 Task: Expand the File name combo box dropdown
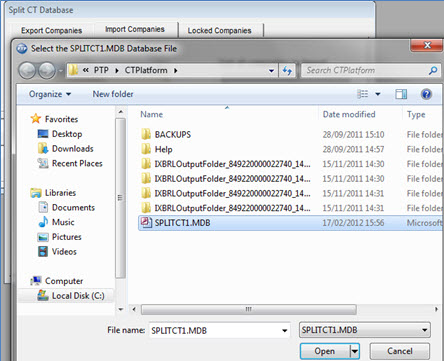point(285,331)
